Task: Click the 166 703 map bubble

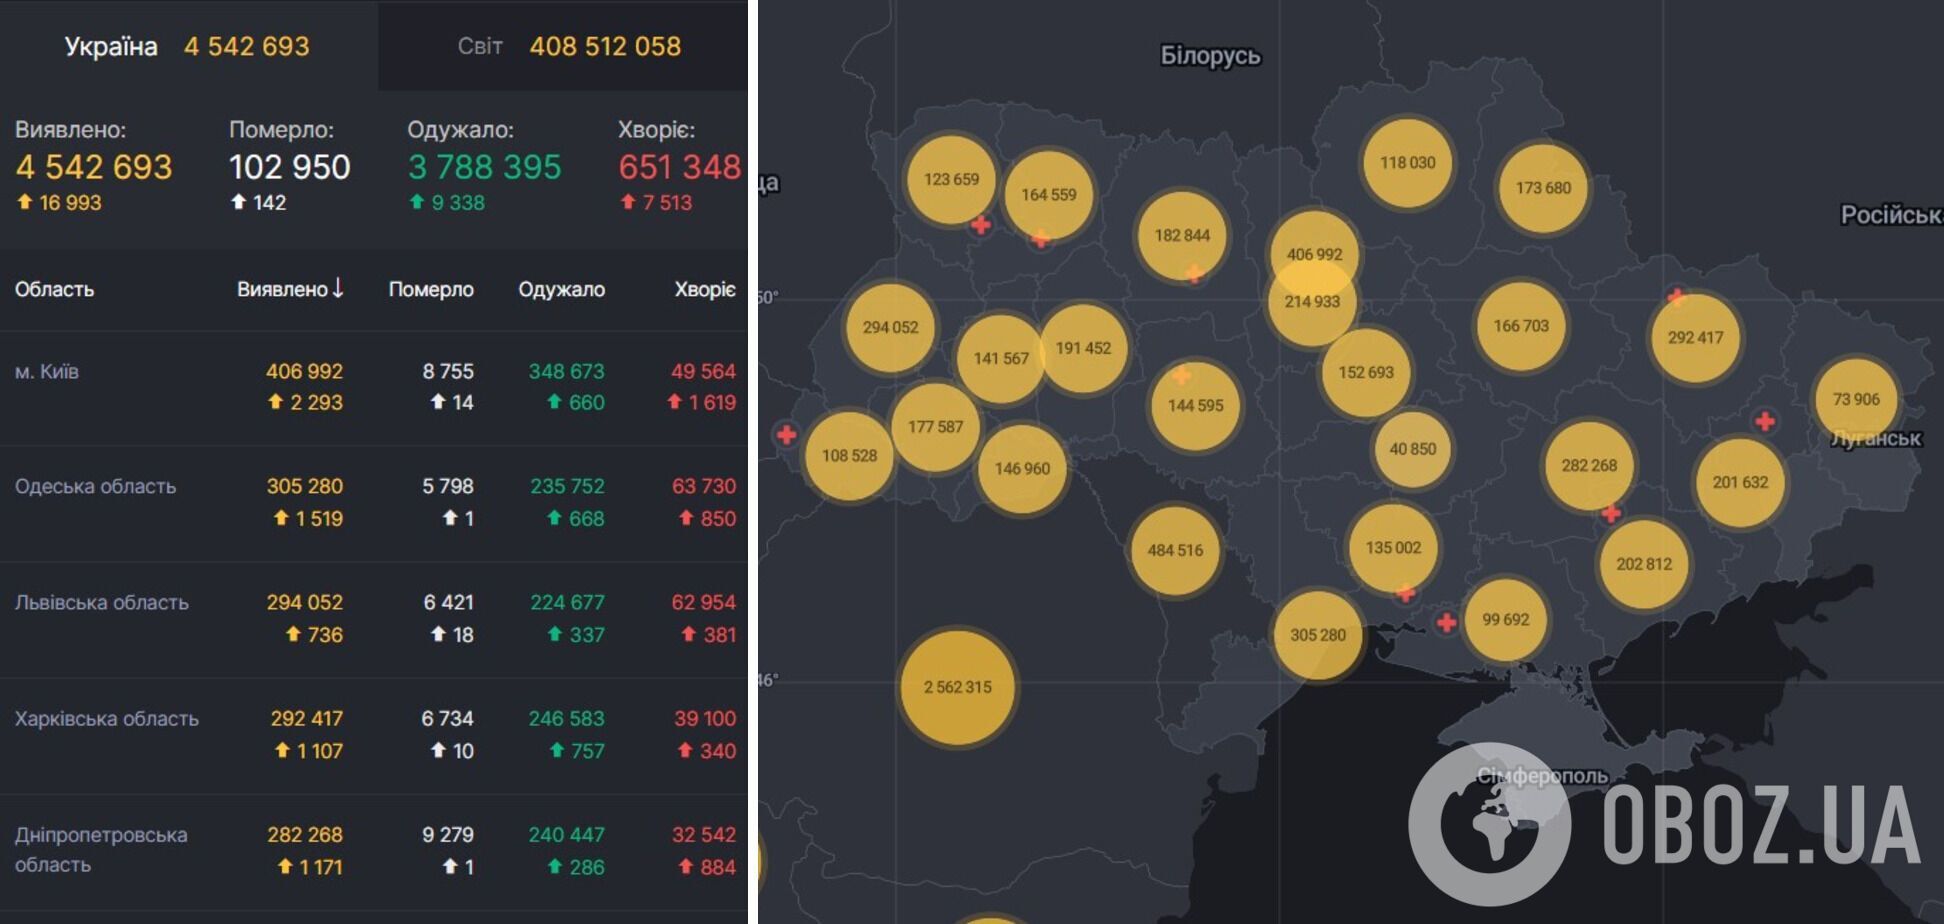Action: click(x=1521, y=325)
